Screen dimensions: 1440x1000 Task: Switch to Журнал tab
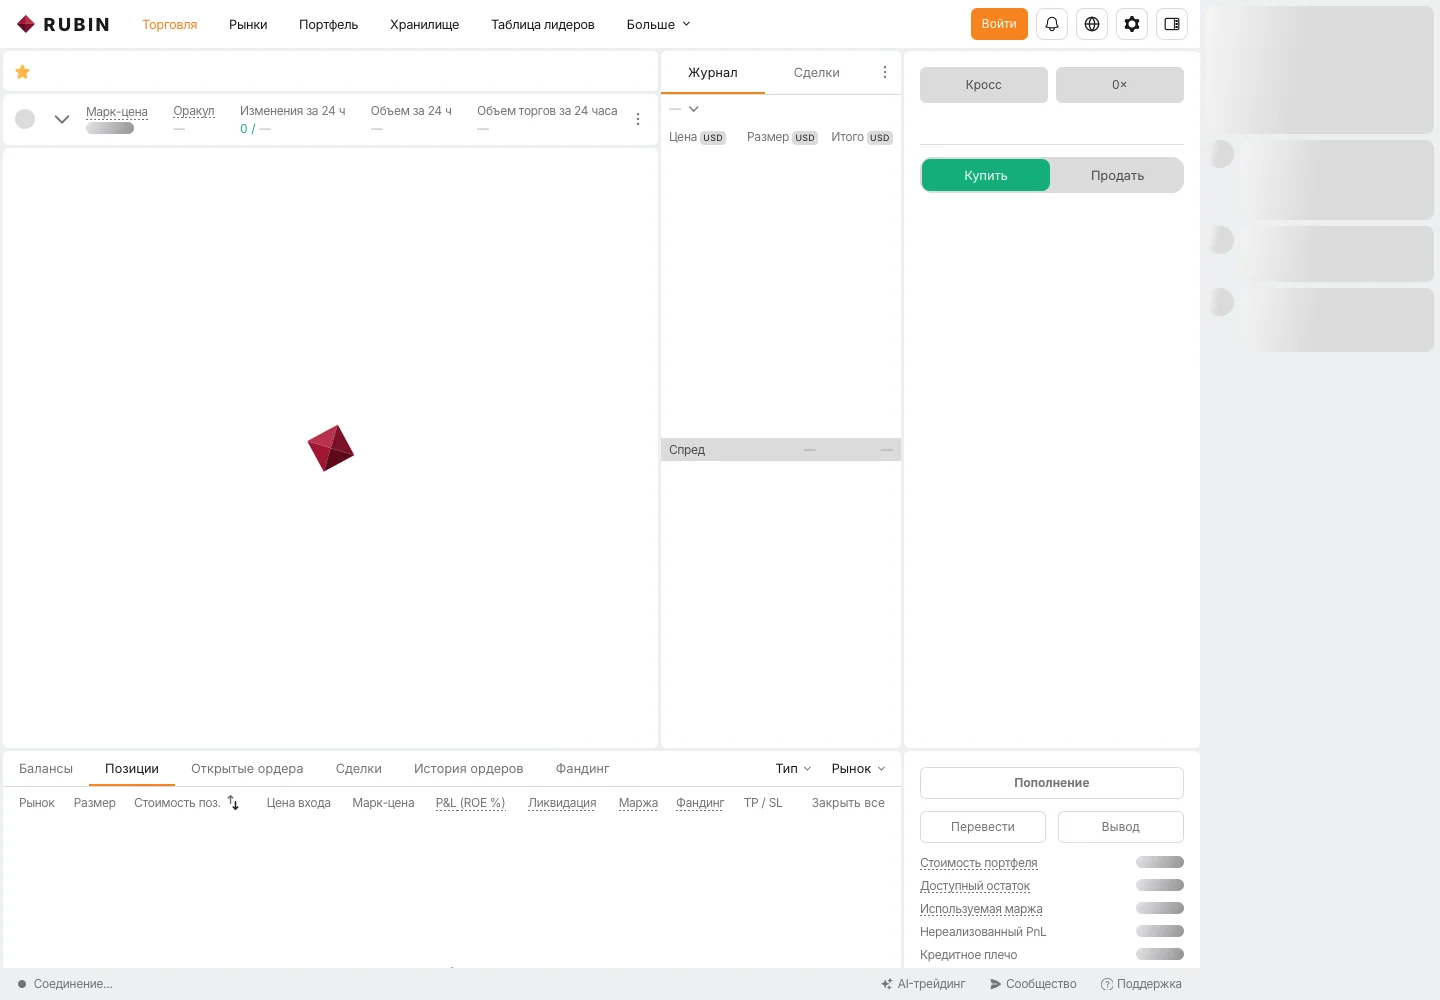tap(713, 73)
